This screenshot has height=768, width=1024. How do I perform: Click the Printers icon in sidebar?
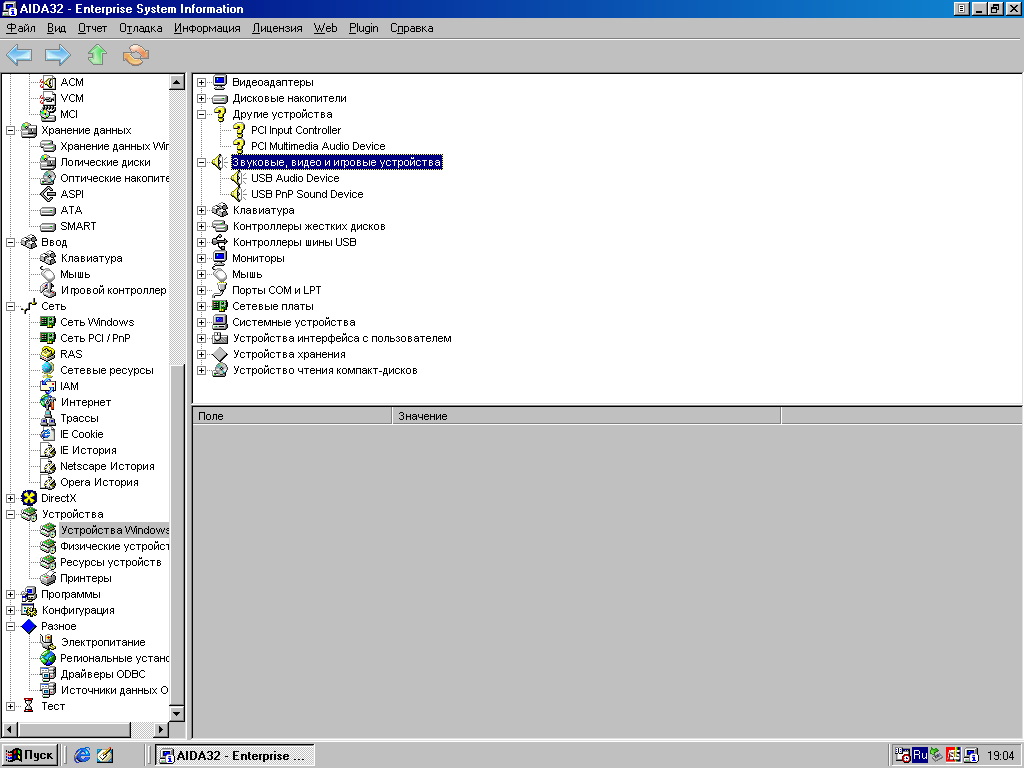[48, 579]
